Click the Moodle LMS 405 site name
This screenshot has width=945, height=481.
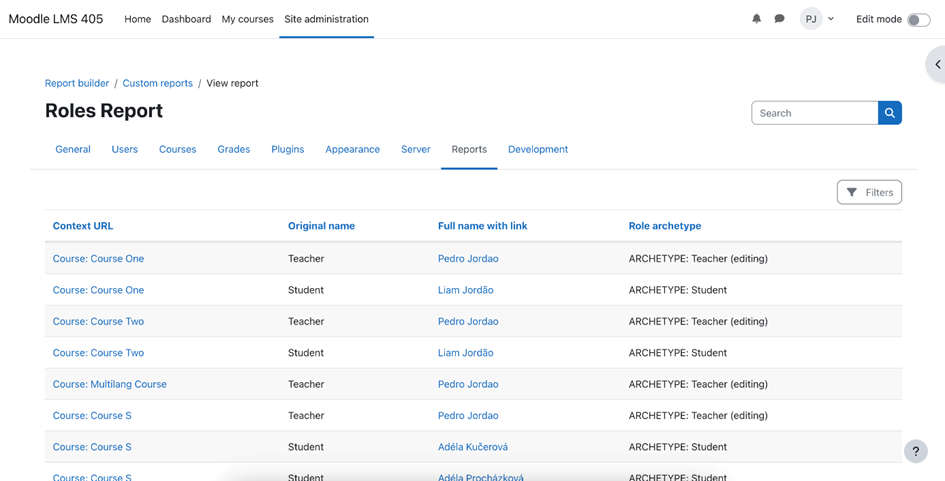pyautogui.click(x=56, y=19)
